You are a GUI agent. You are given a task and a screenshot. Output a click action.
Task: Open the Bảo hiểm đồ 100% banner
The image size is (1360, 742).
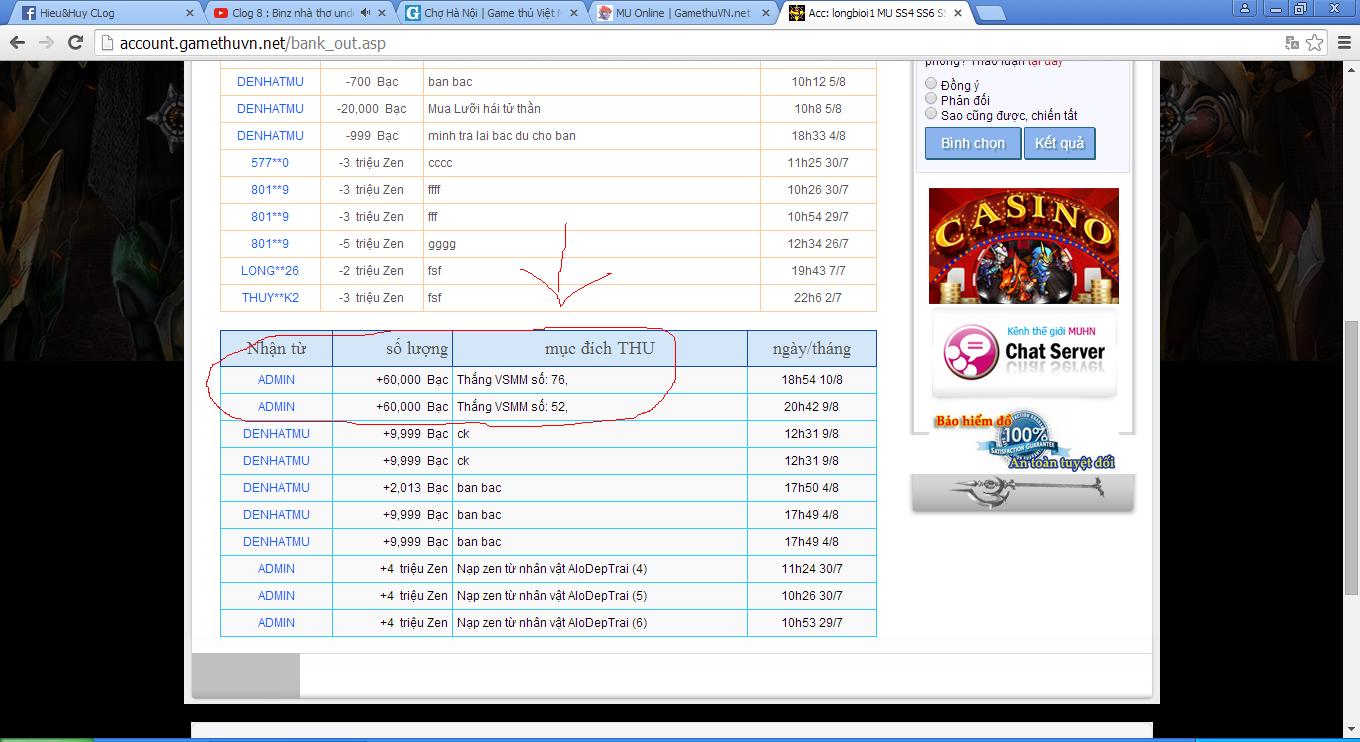click(1024, 440)
